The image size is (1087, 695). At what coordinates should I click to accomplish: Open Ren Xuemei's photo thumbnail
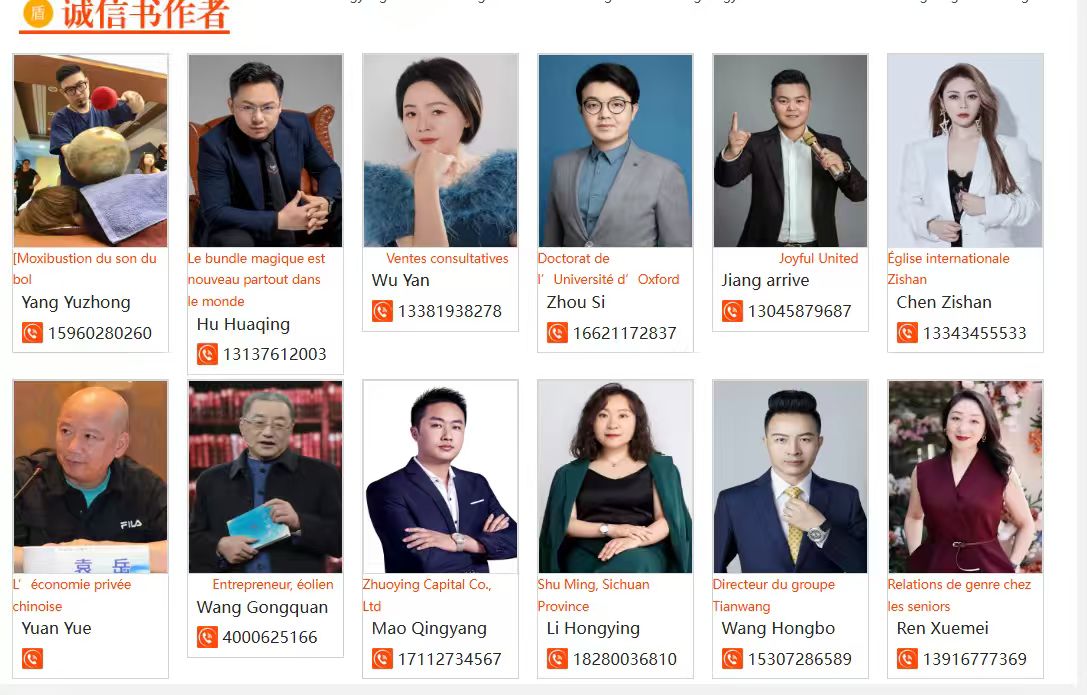(x=965, y=477)
